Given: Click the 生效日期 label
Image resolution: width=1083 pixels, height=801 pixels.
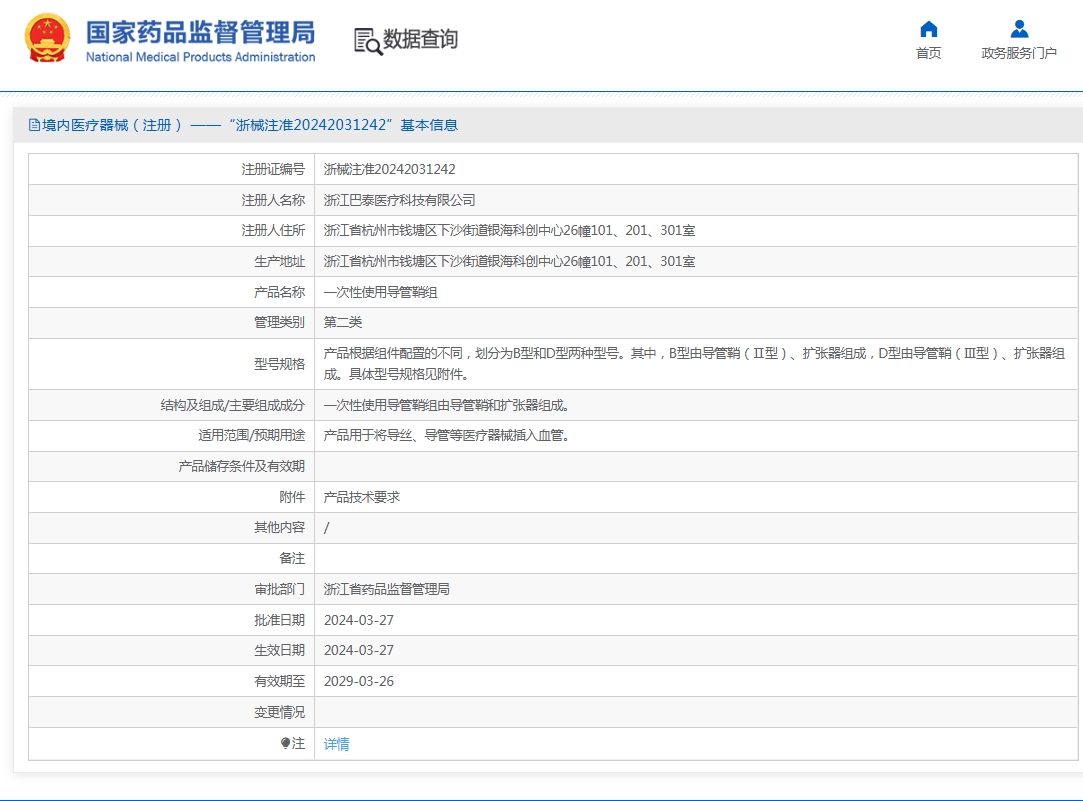Looking at the screenshot, I should tap(279, 650).
